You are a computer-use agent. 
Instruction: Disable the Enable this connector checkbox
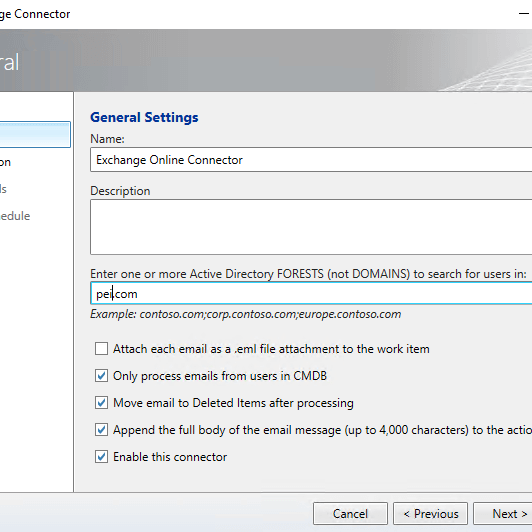(101, 457)
